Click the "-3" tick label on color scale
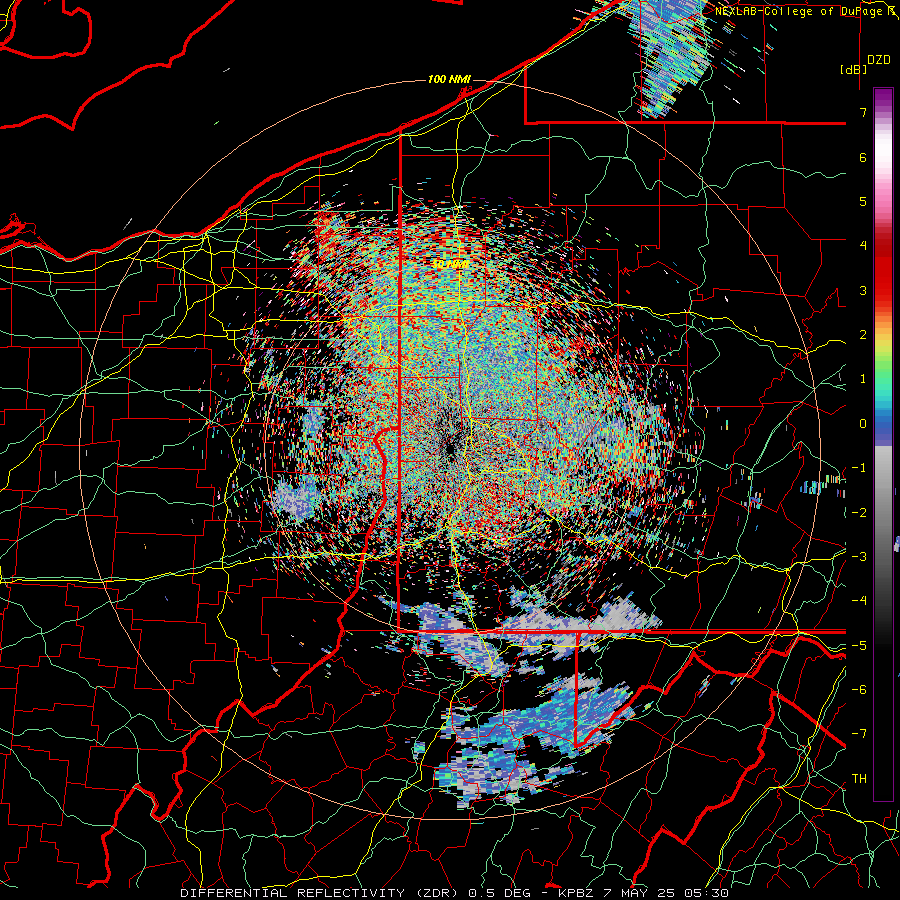The image size is (900, 900). click(859, 557)
